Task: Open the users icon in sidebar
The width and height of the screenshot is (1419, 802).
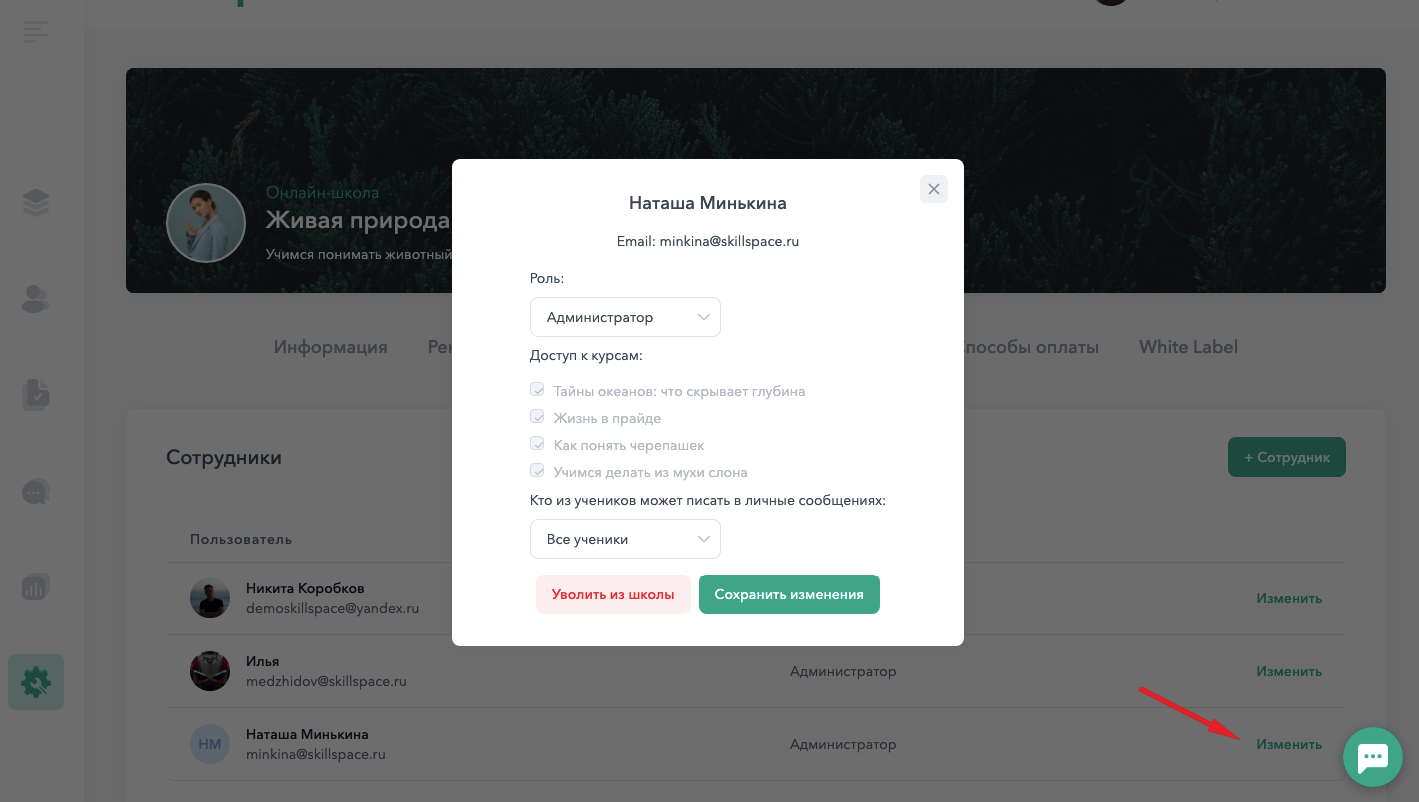Action: (x=36, y=299)
